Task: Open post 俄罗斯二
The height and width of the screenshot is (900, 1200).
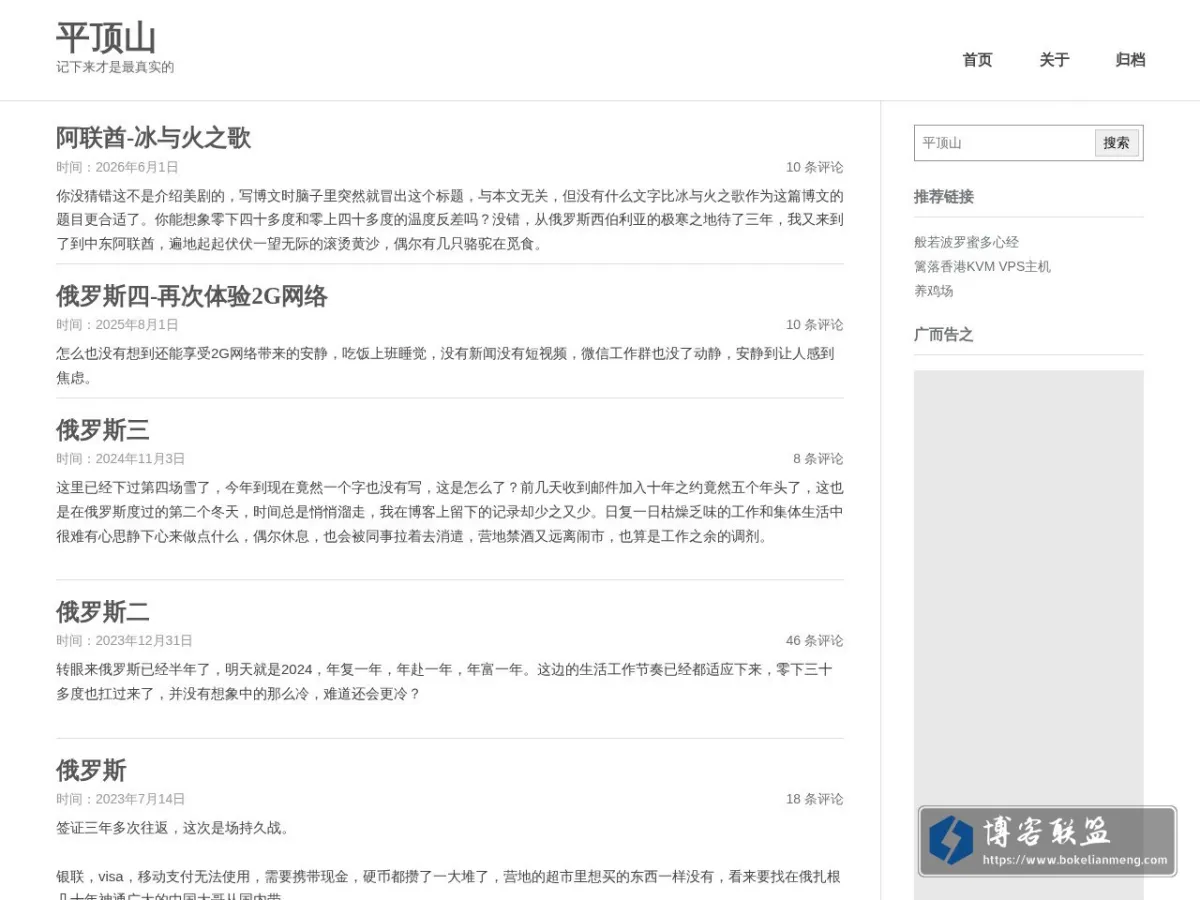Action: click(103, 612)
